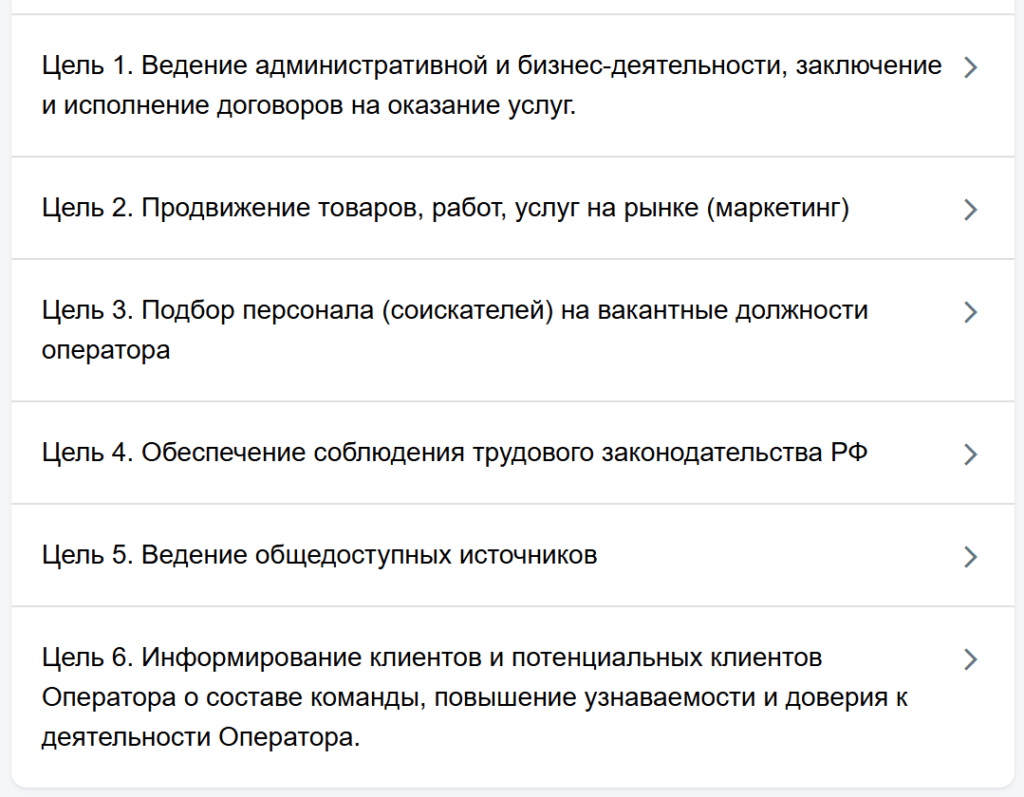Click the arrow icon beside Цель 4

[x=968, y=454]
